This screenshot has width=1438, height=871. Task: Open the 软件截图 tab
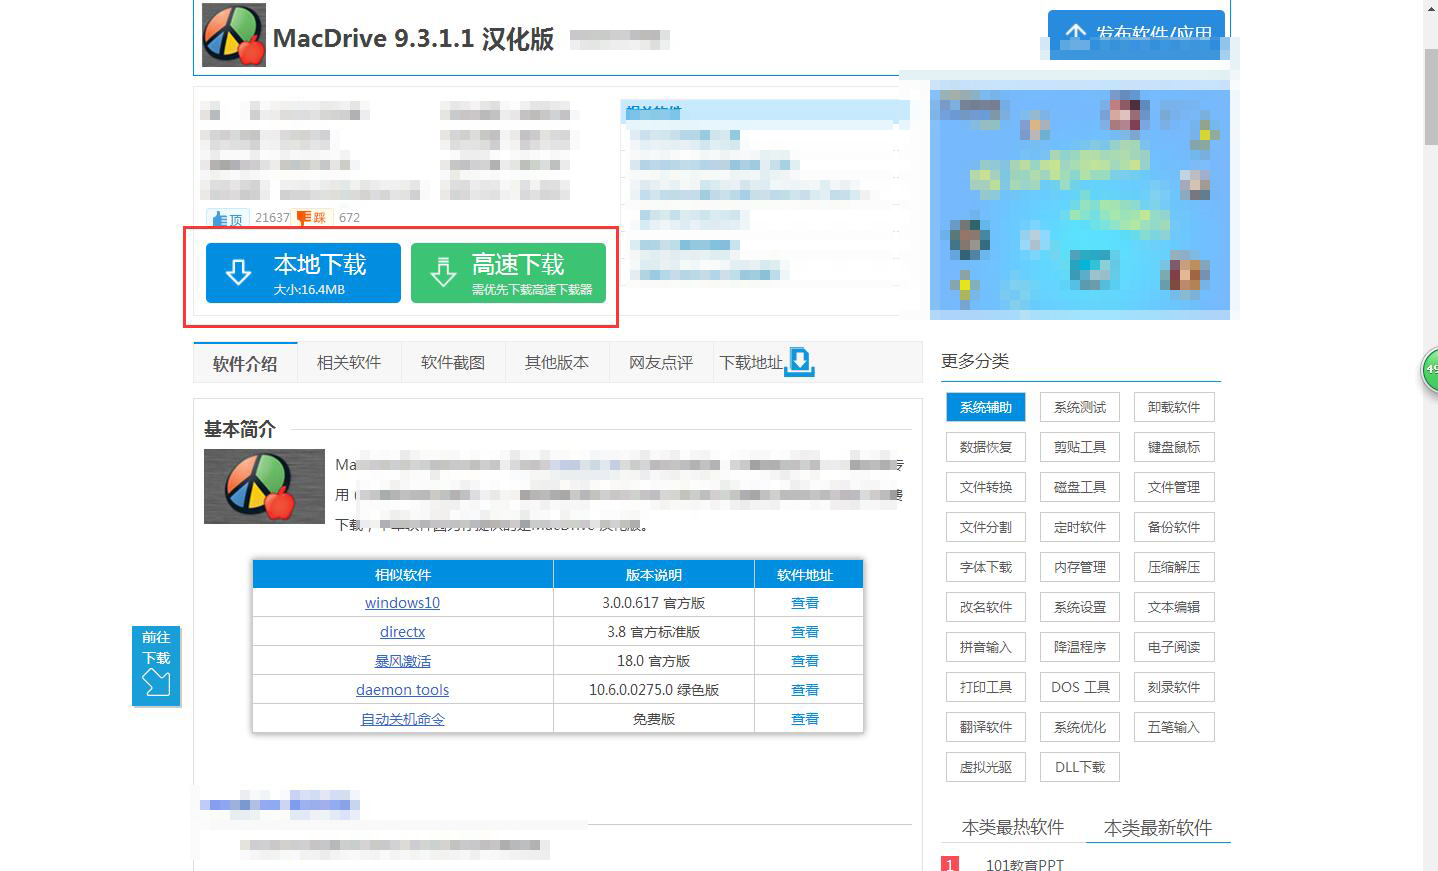point(453,362)
